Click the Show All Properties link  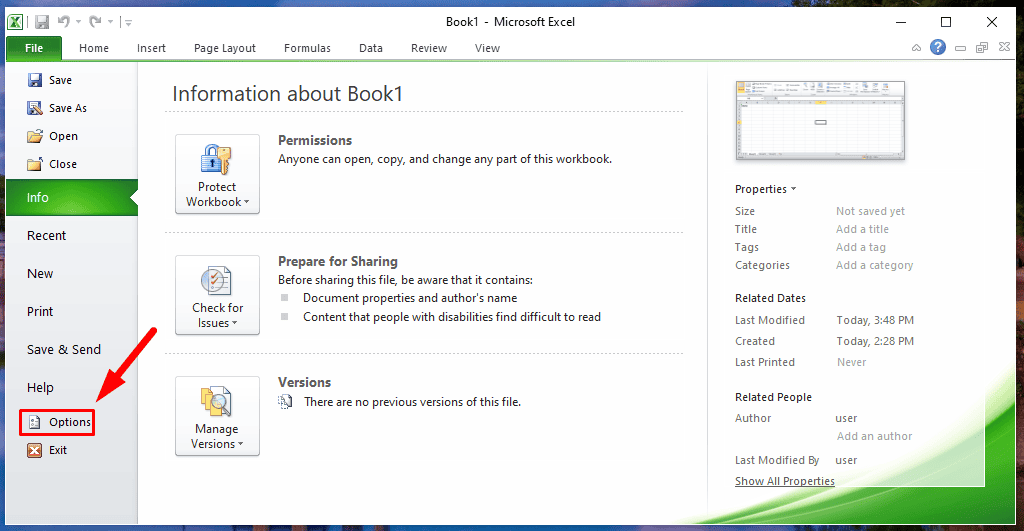784,481
